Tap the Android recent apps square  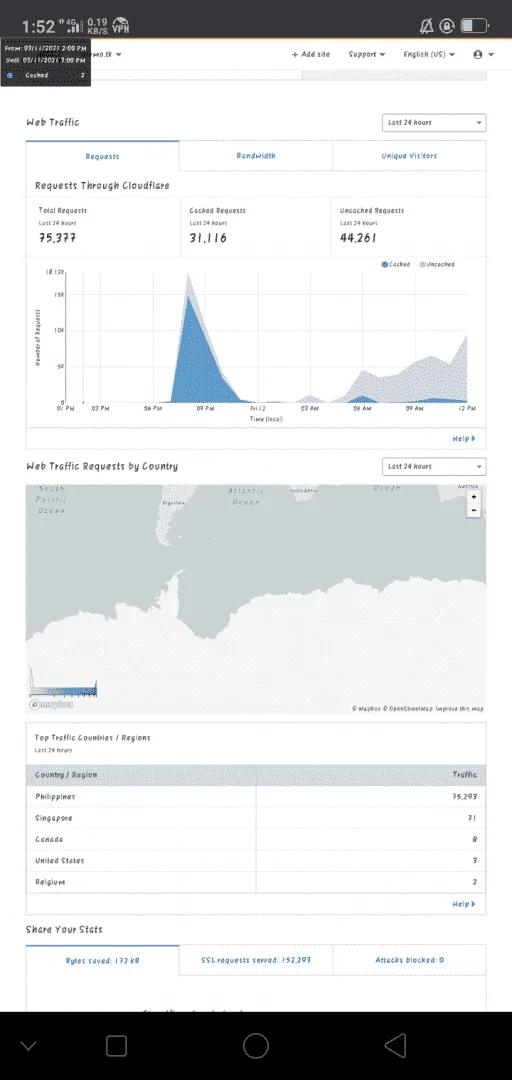pyautogui.click(x=116, y=1046)
